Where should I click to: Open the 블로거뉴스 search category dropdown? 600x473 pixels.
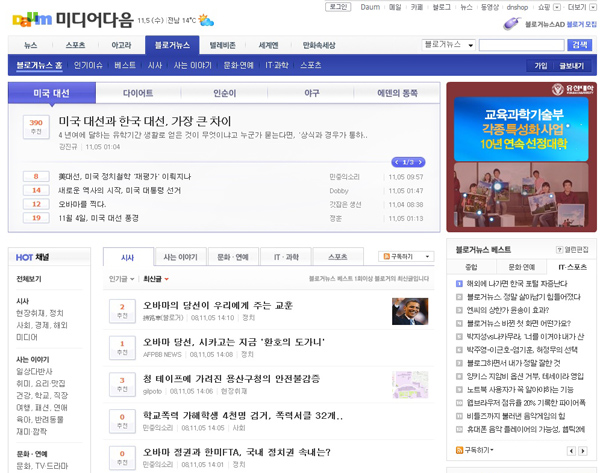pos(449,45)
